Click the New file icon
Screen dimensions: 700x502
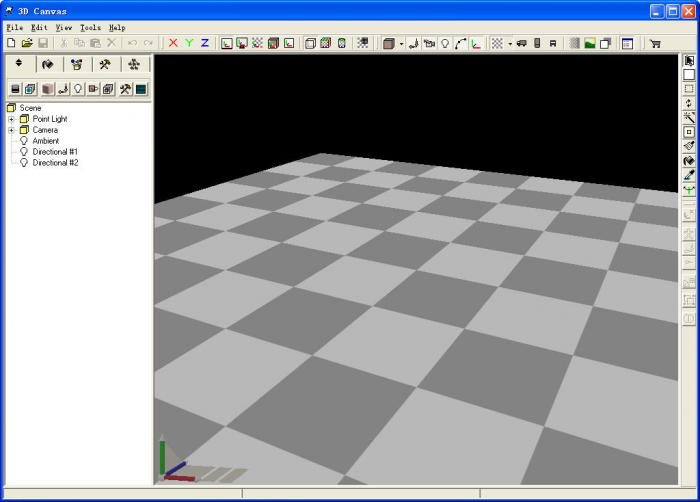click(12, 43)
